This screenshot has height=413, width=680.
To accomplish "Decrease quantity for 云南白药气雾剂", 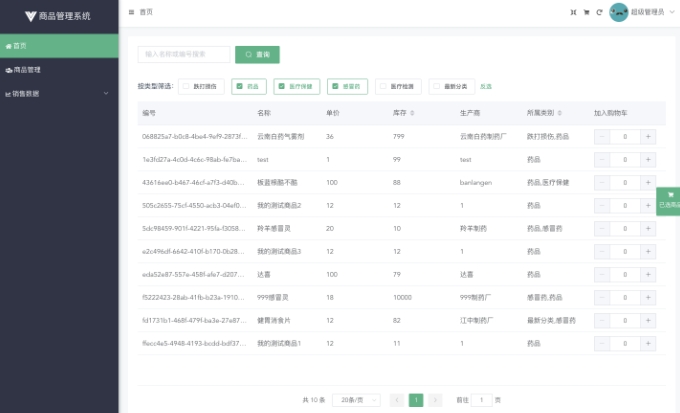I will [602, 137].
